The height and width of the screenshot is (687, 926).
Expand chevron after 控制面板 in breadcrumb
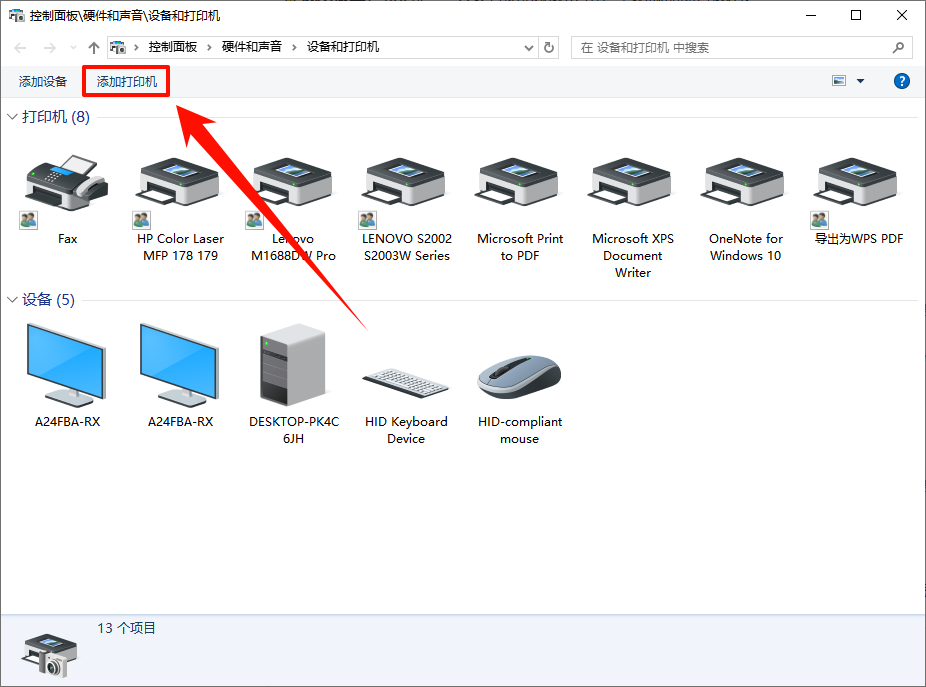(x=209, y=47)
